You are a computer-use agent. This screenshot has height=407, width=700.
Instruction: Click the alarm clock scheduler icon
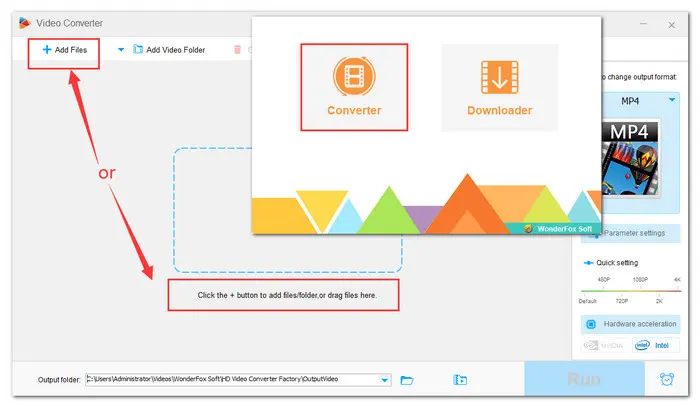pos(667,380)
